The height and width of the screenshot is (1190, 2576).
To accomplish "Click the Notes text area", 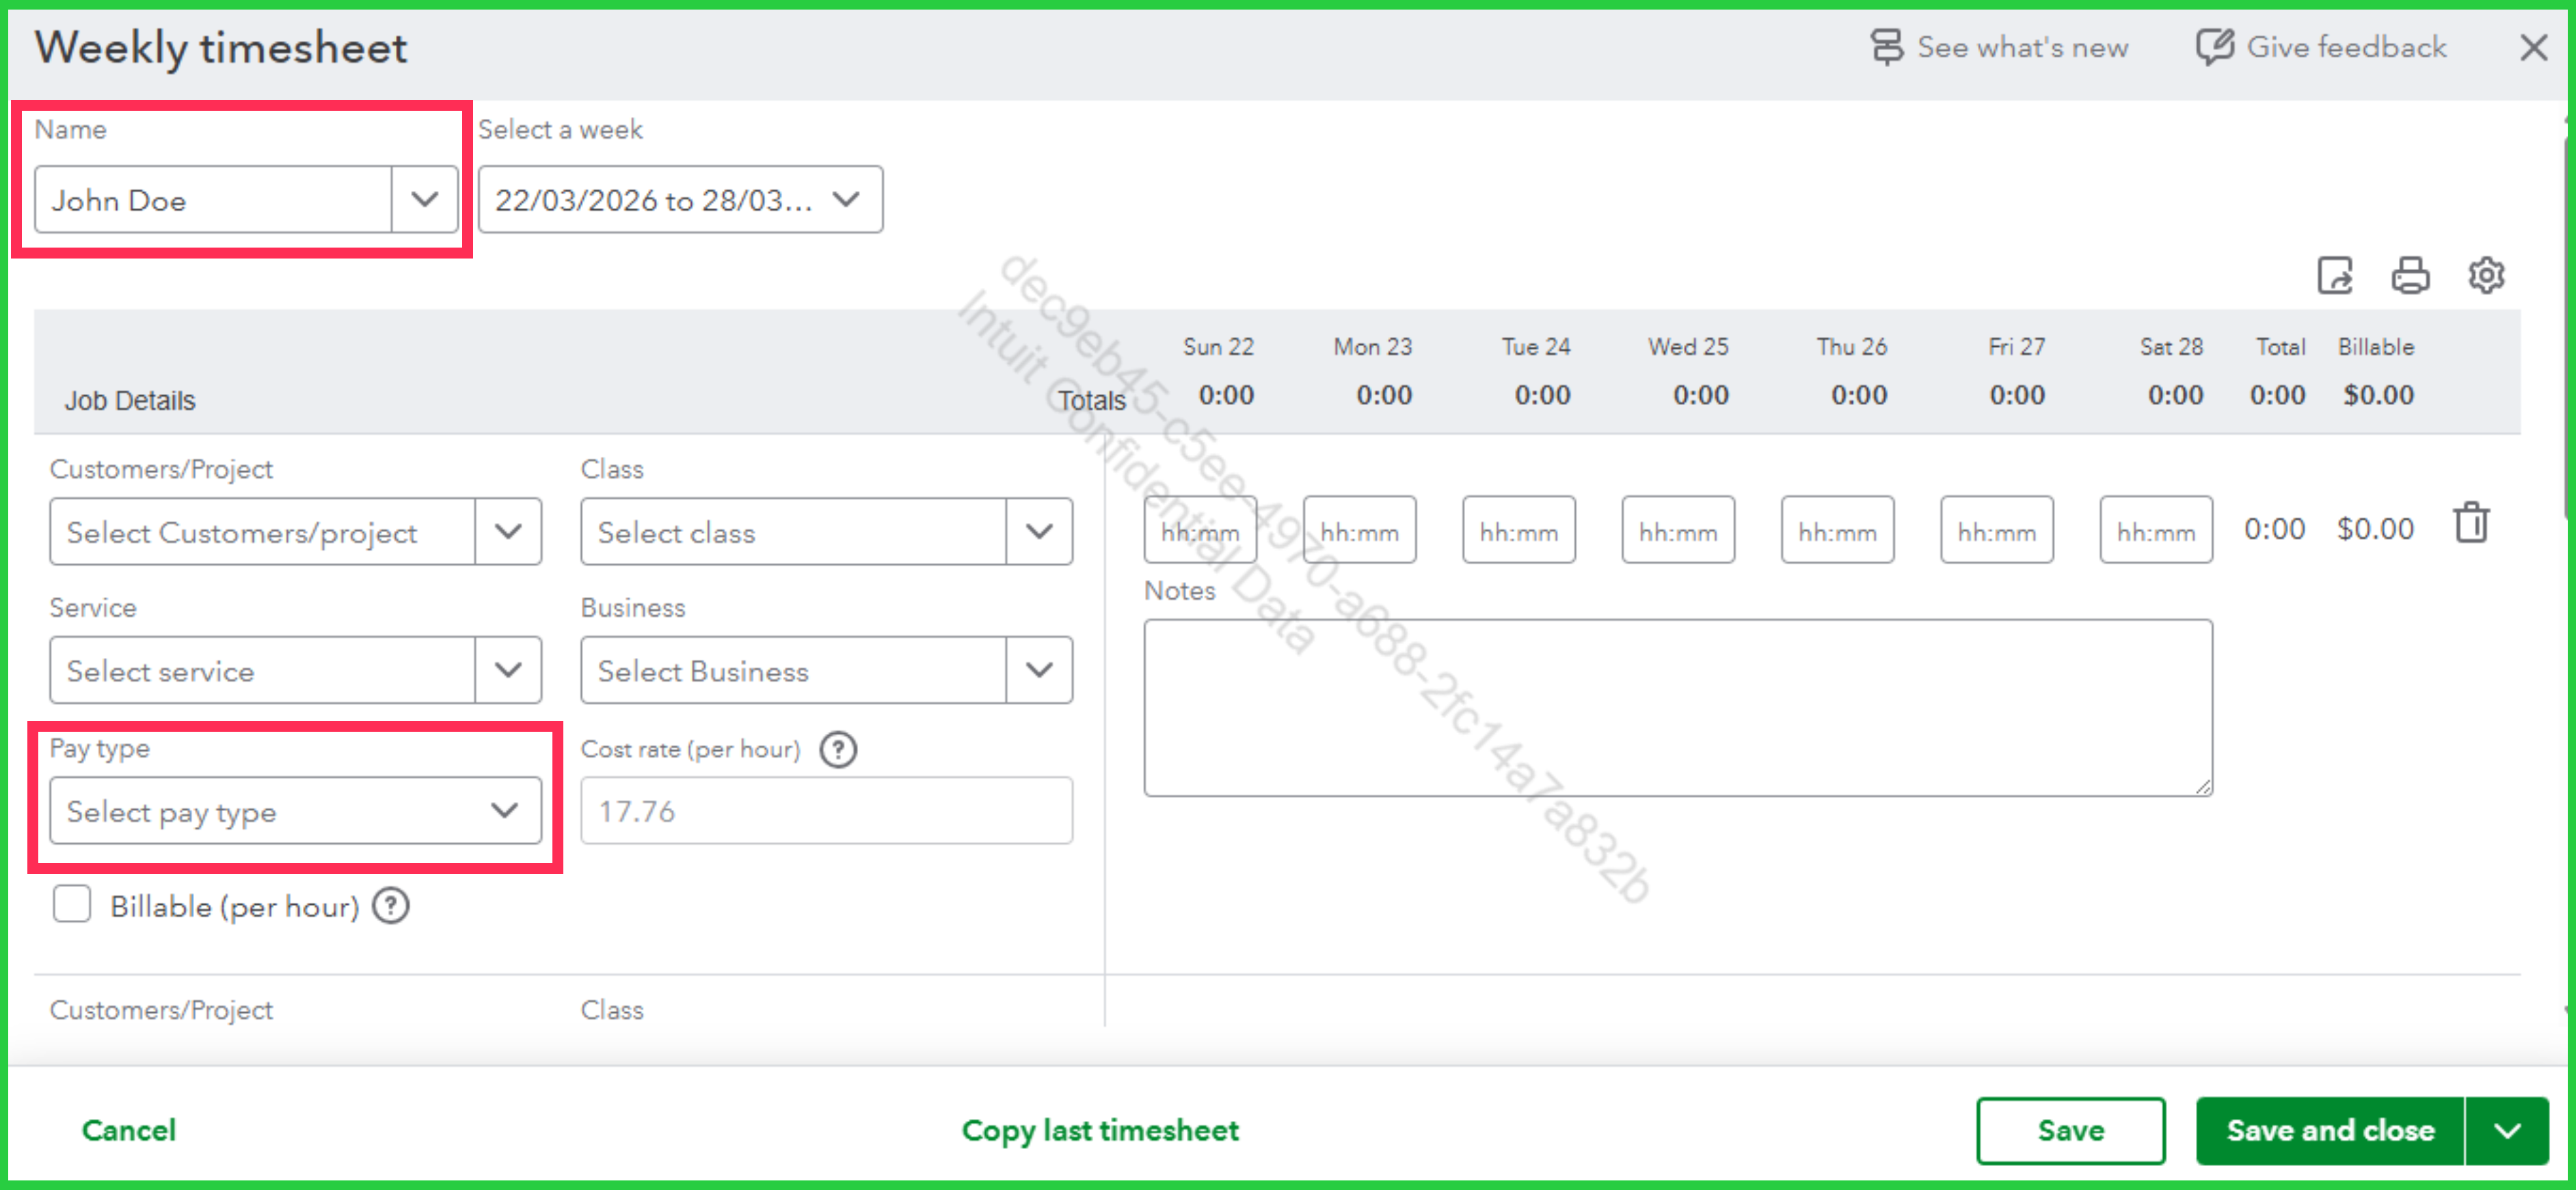I will point(1677,707).
